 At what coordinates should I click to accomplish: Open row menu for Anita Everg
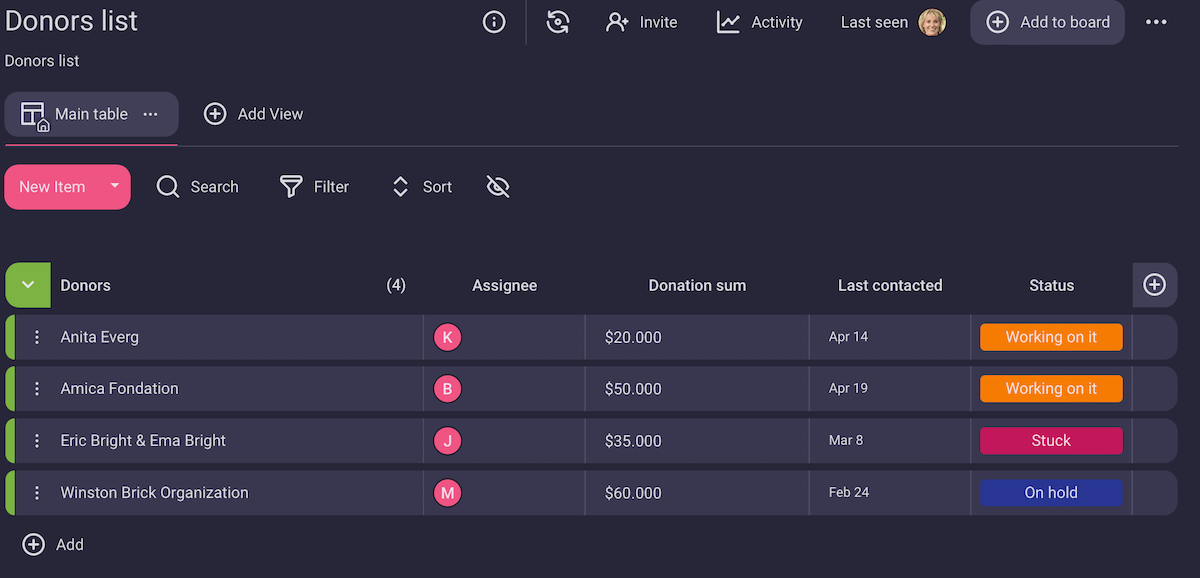(37, 337)
